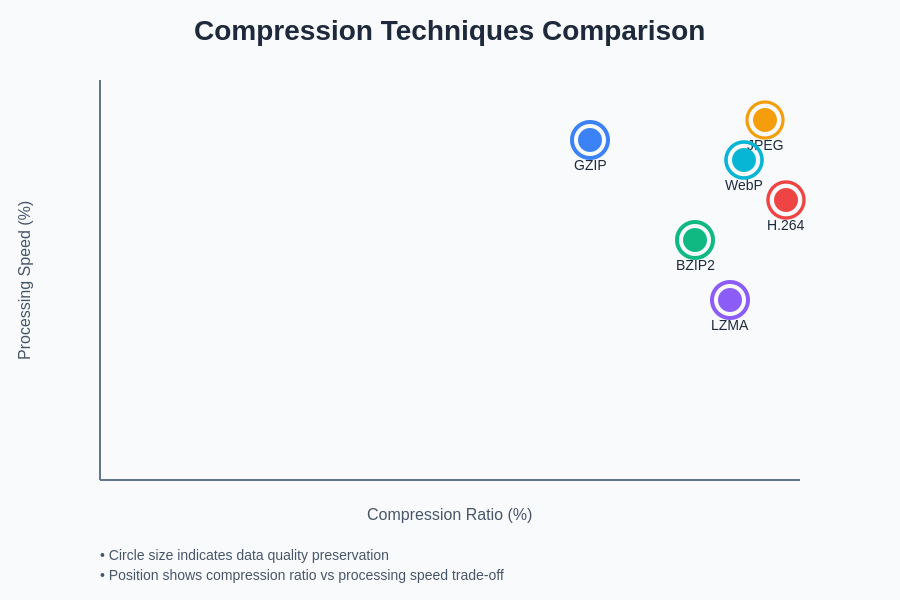Select the BZIP2 text label
This screenshot has height=600, width=900.
[695, 266]
